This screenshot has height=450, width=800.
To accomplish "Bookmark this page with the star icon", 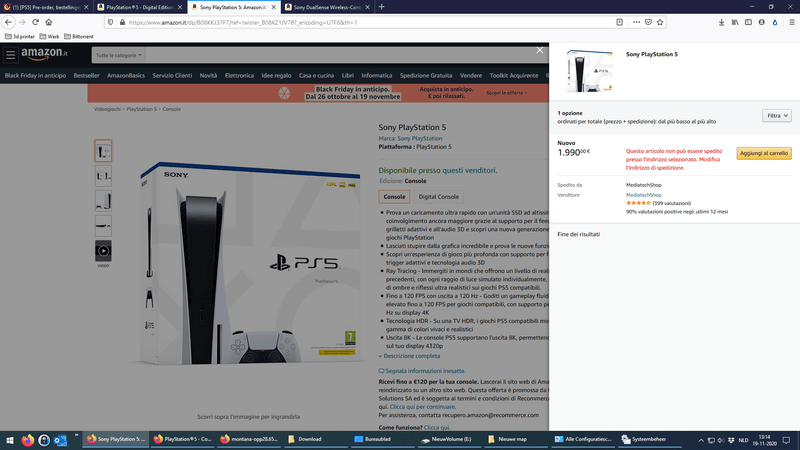I will coord(660,22).
